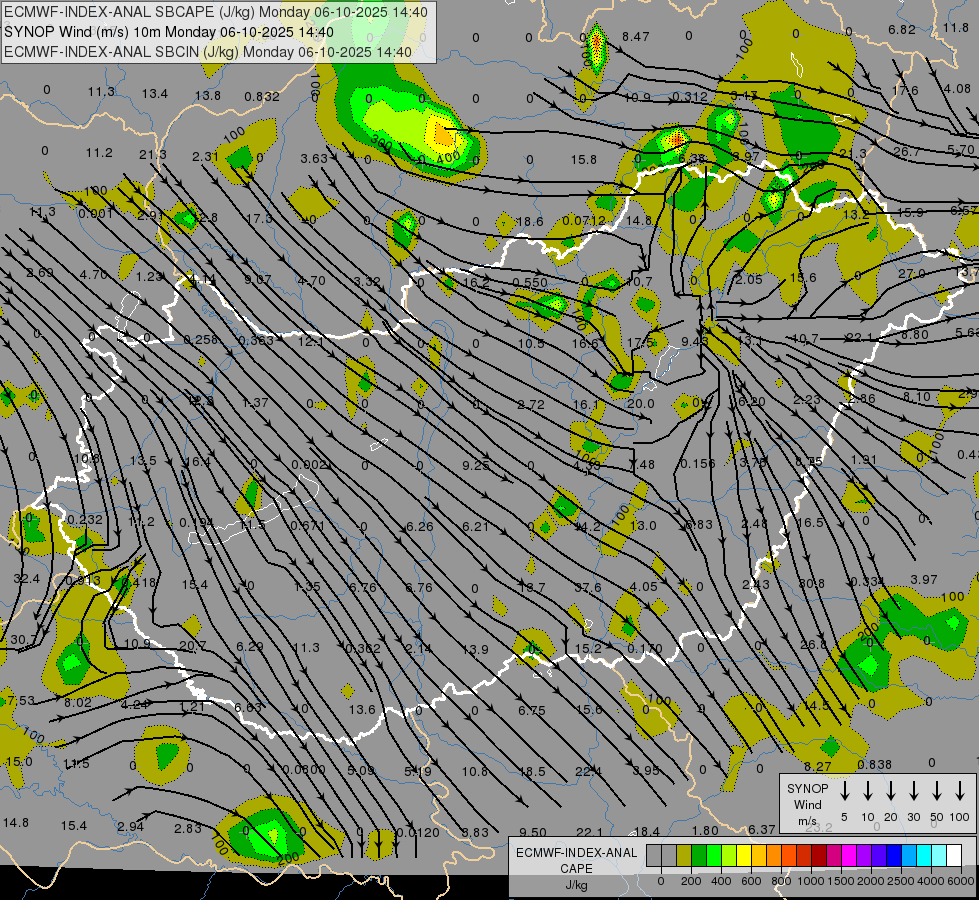Click the orange CAPE swatch at 800
Screen dimensions: 979x900
tap(774, 856)
